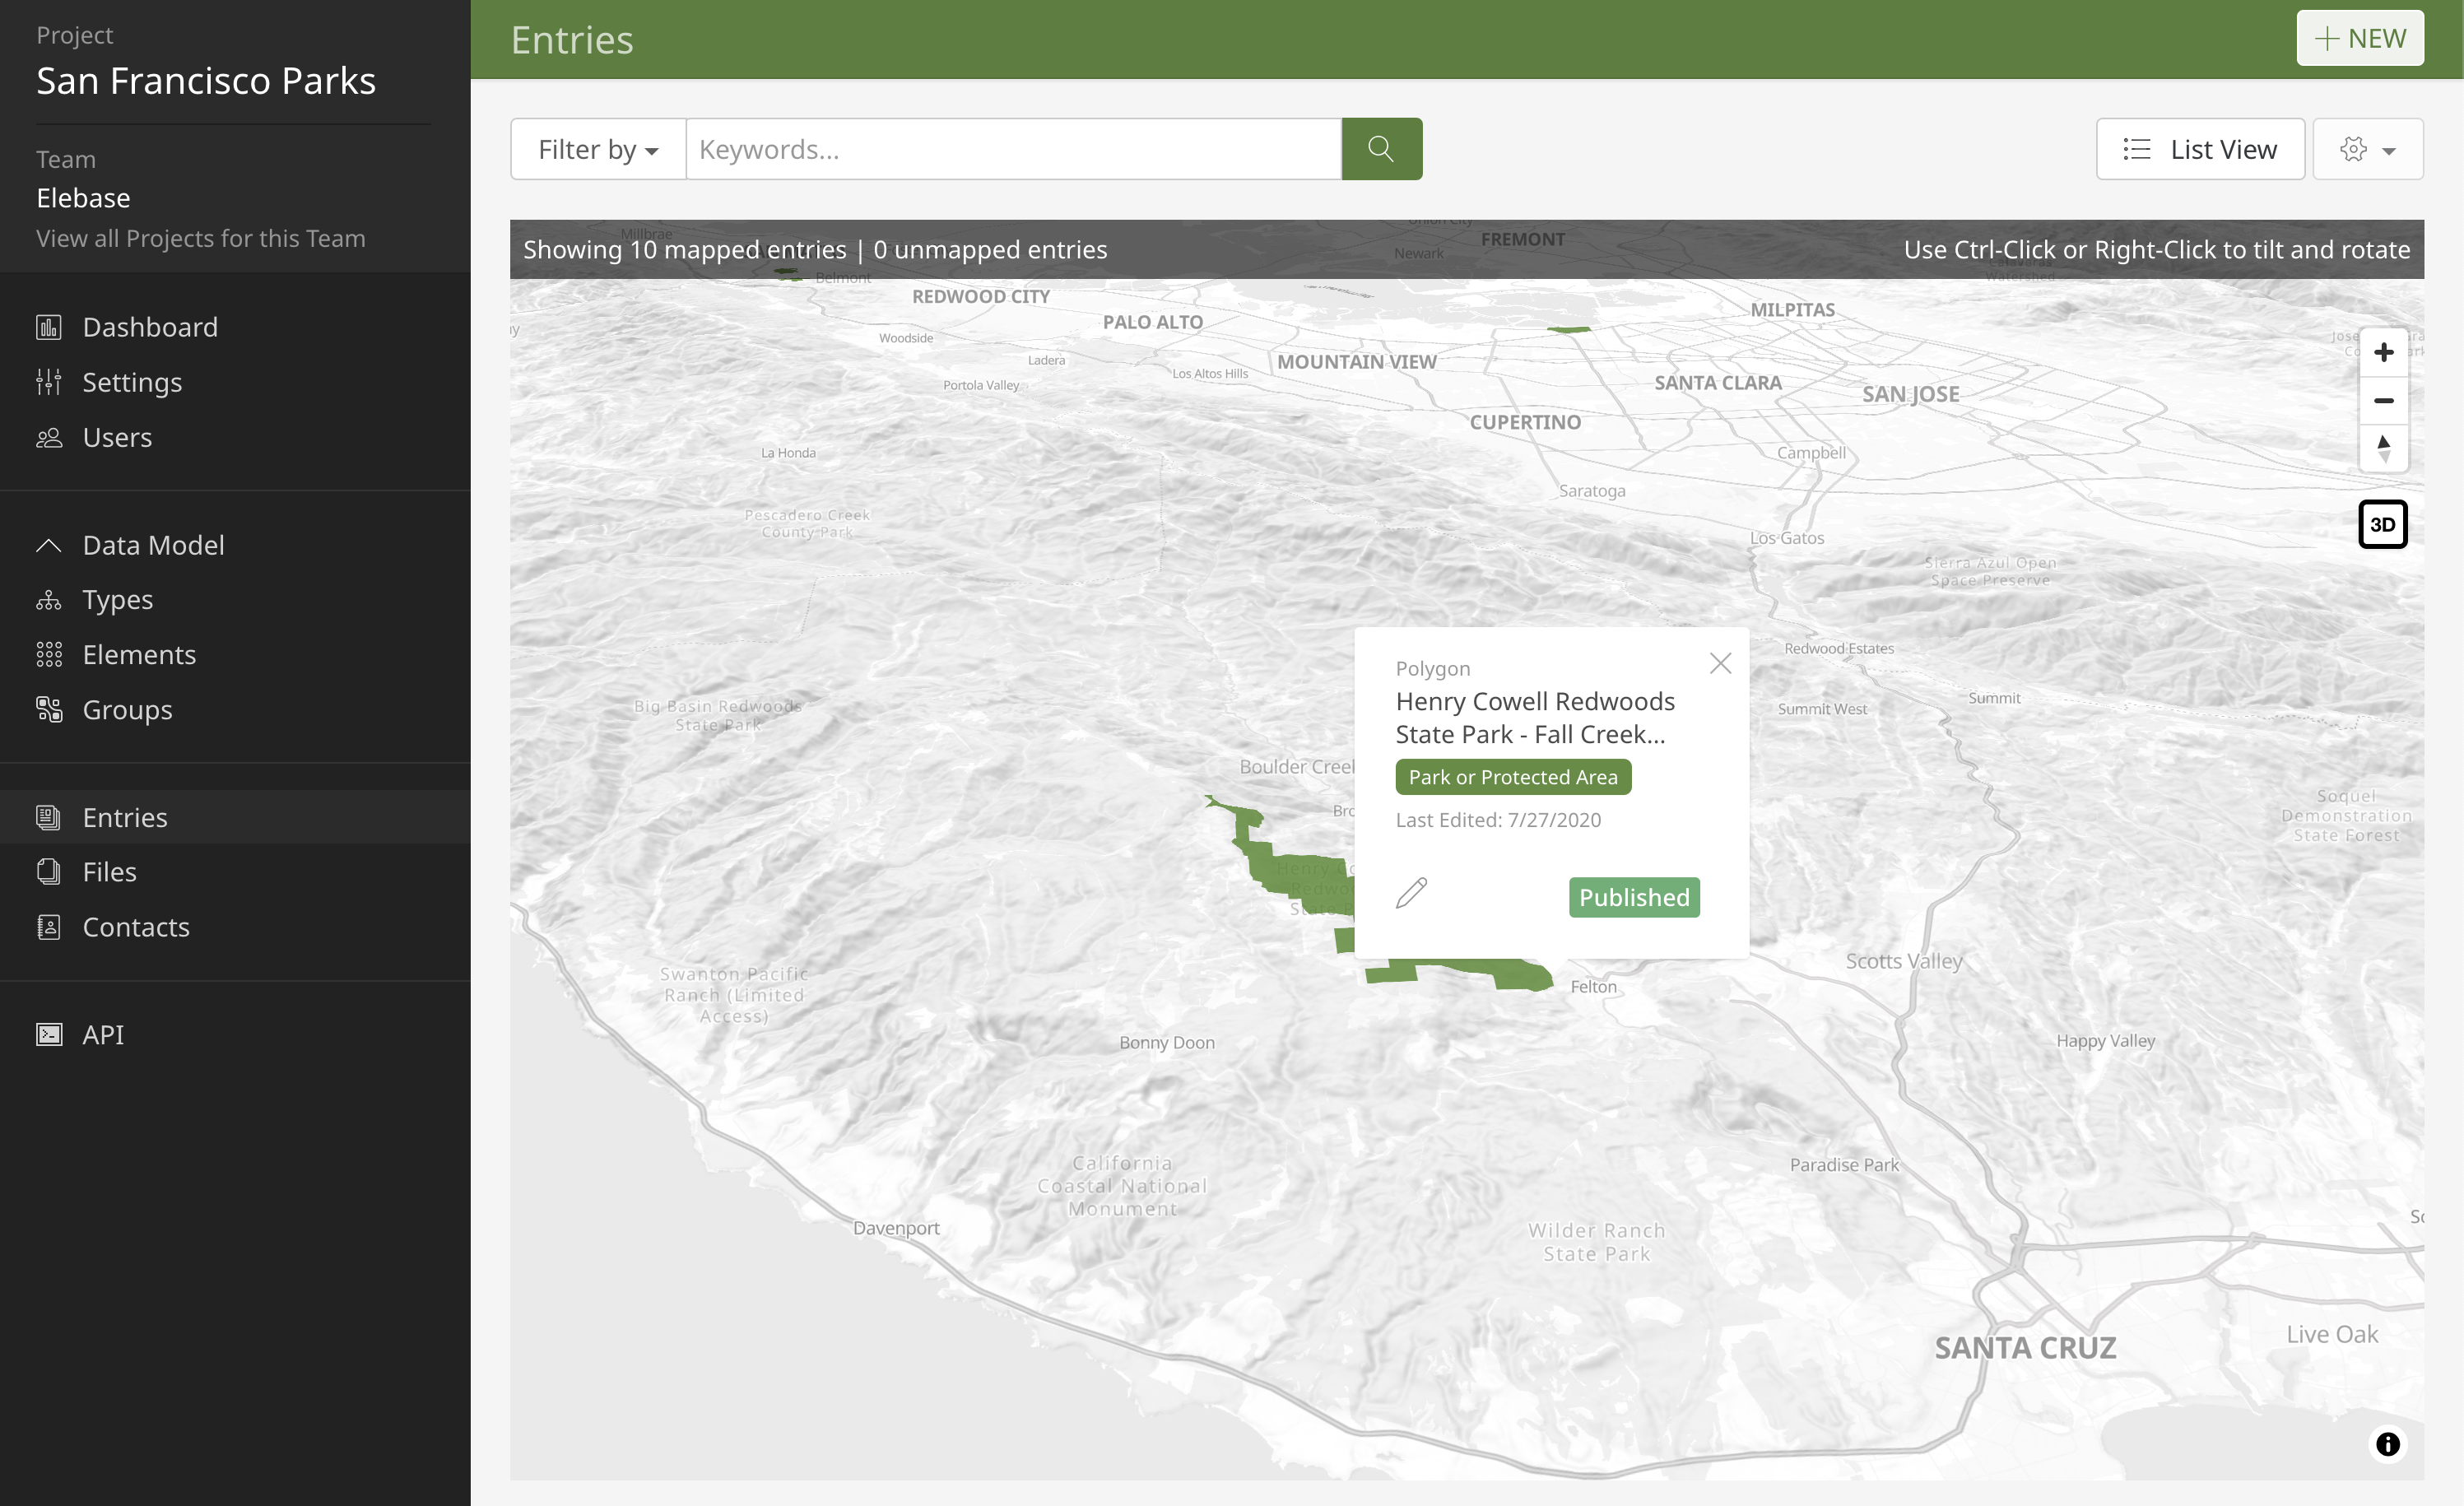Click the Types hierarchy icon
The image size is (2464, 1506).
click(x=49, y=600)
